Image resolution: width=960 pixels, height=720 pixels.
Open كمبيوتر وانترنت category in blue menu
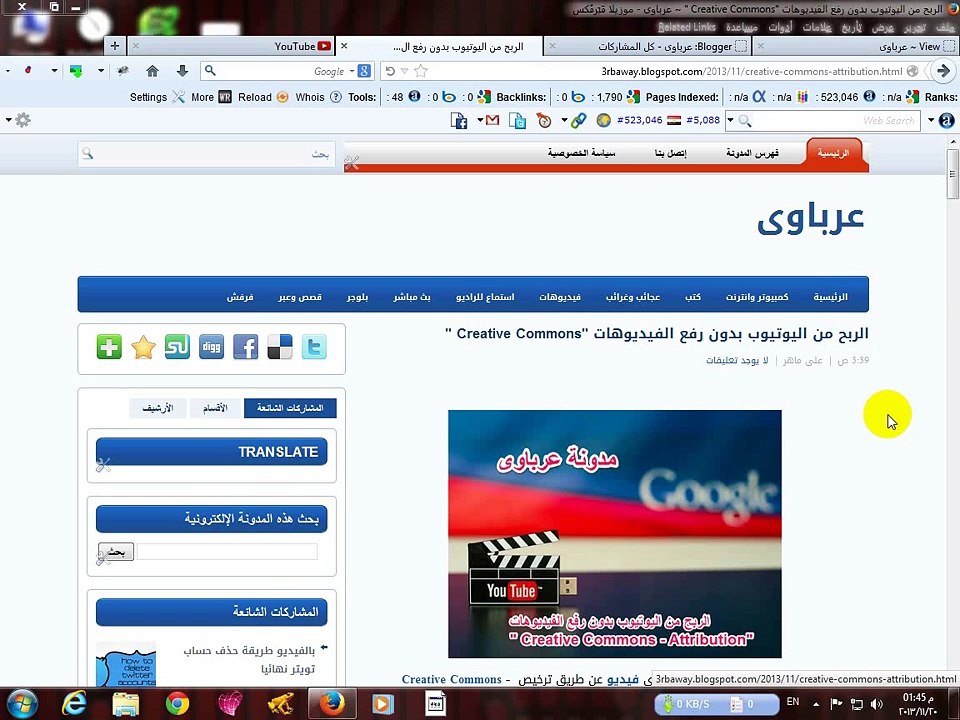[757, 297]
